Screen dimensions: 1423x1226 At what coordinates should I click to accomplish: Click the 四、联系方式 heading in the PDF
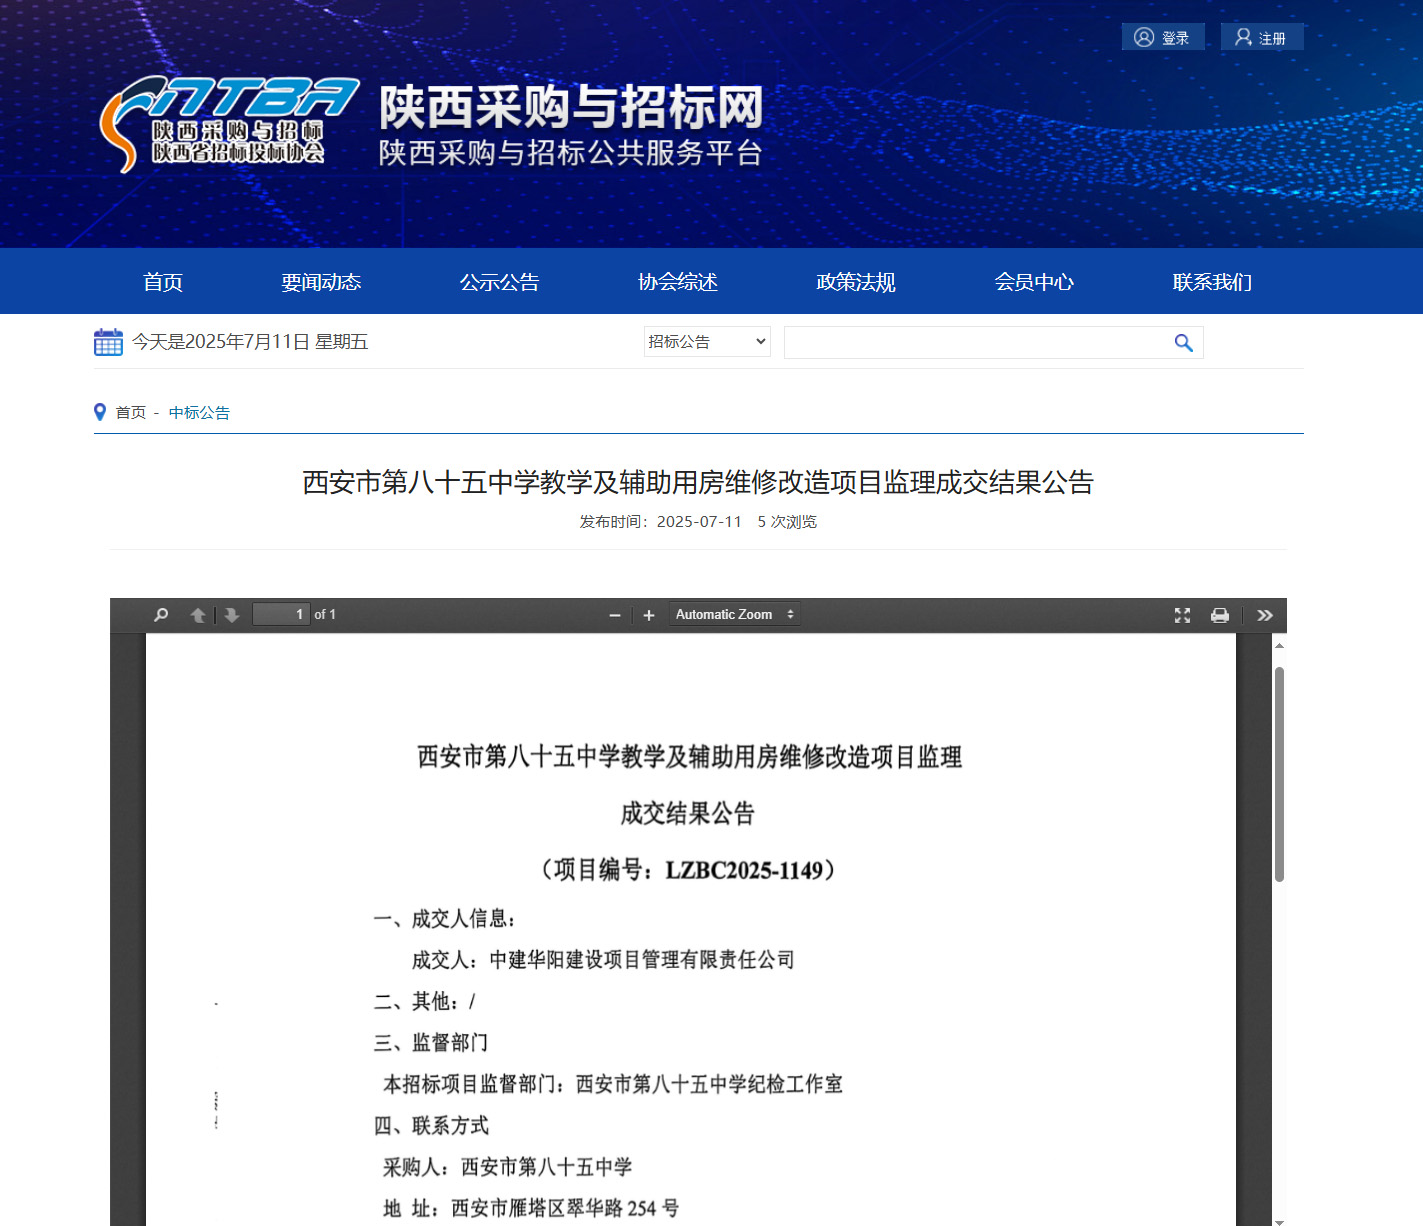[x=431, y=1126]
